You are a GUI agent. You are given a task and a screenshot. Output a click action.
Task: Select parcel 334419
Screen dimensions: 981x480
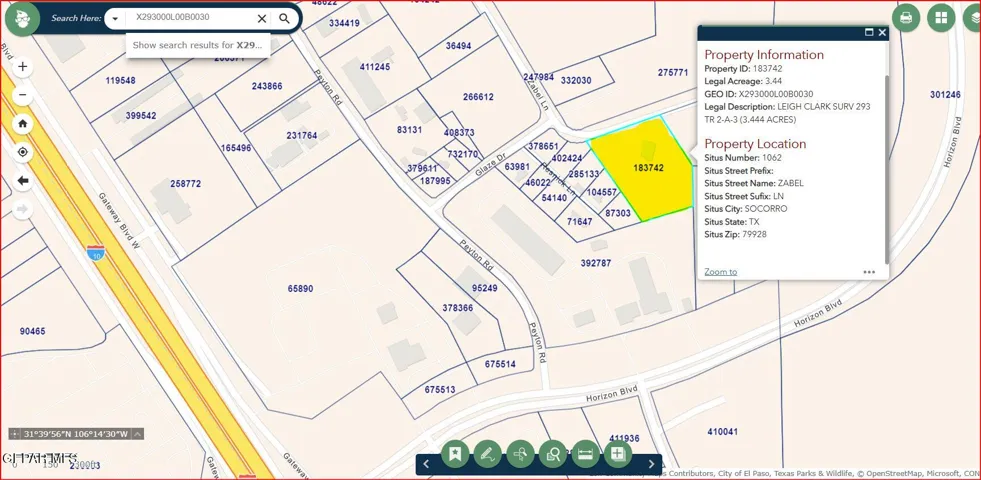point(344,23)
